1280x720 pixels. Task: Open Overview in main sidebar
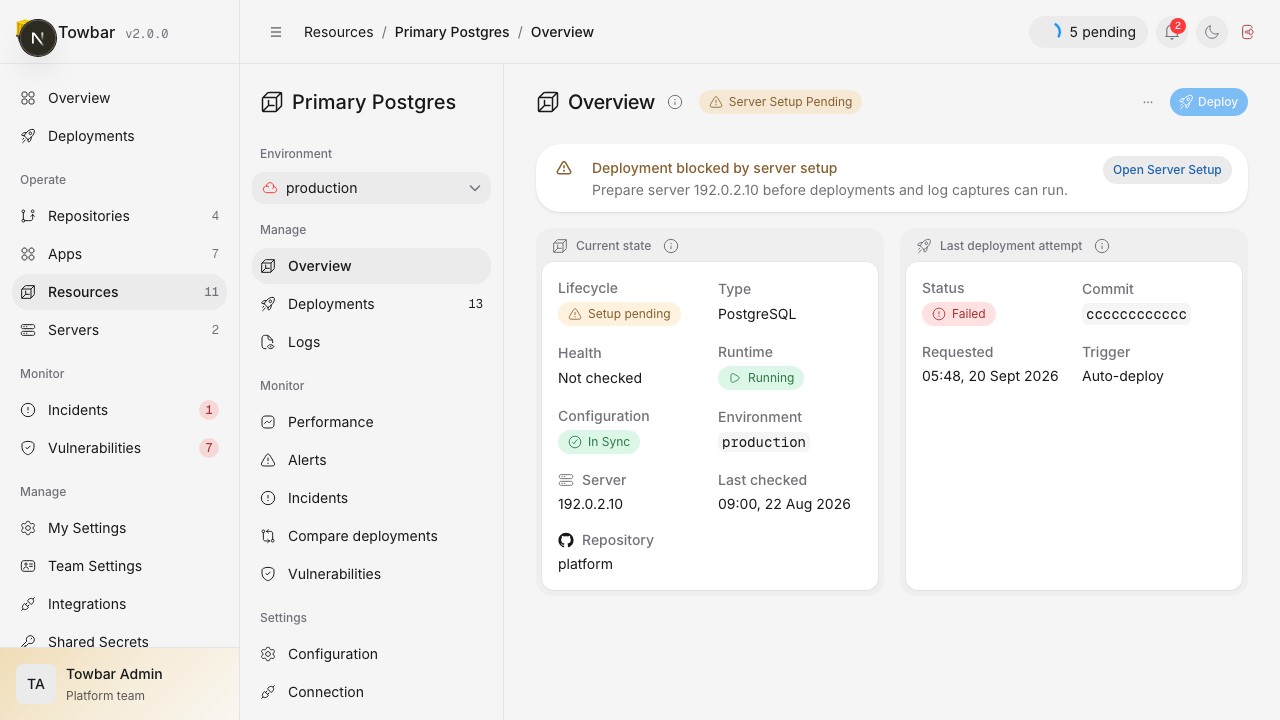[x=120, y=98]
